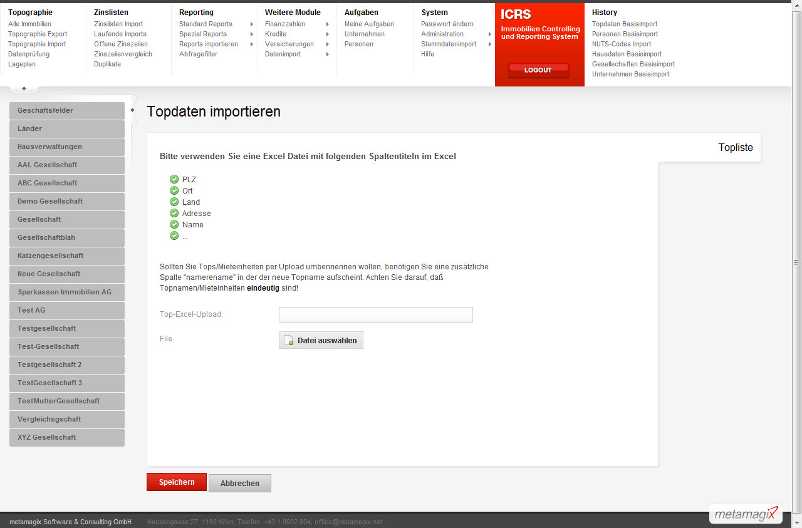
Task: Open Topdaten Basisimport in History
Action: pyautogui.click(x=625, y=24)
